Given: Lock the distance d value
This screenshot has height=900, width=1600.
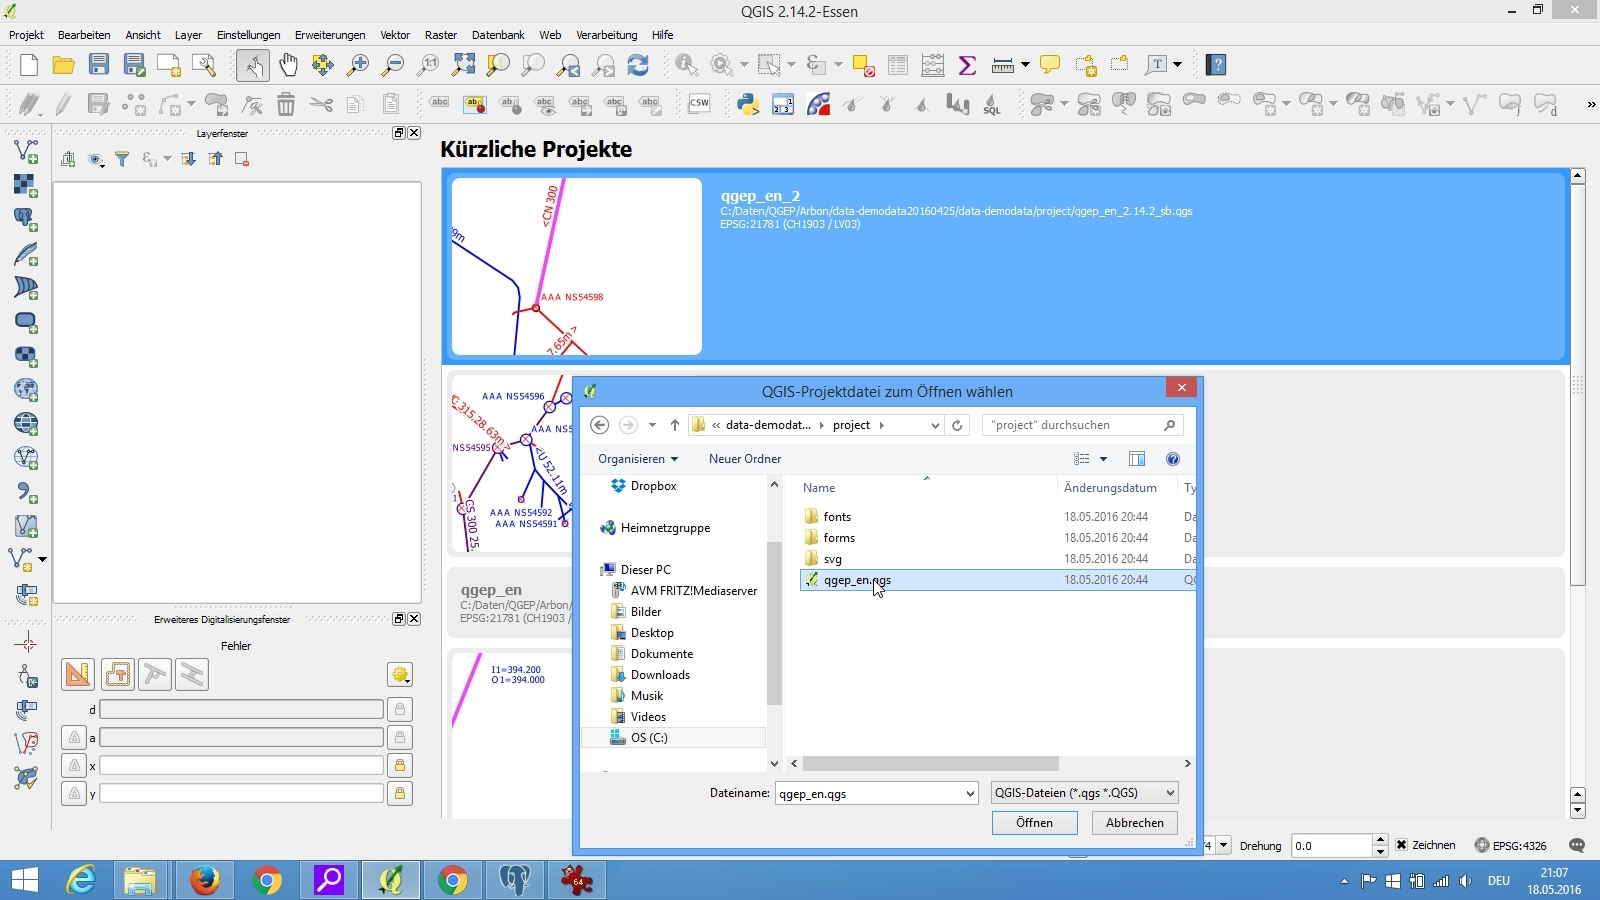Looking at the screenshot, I should point(400,709).
